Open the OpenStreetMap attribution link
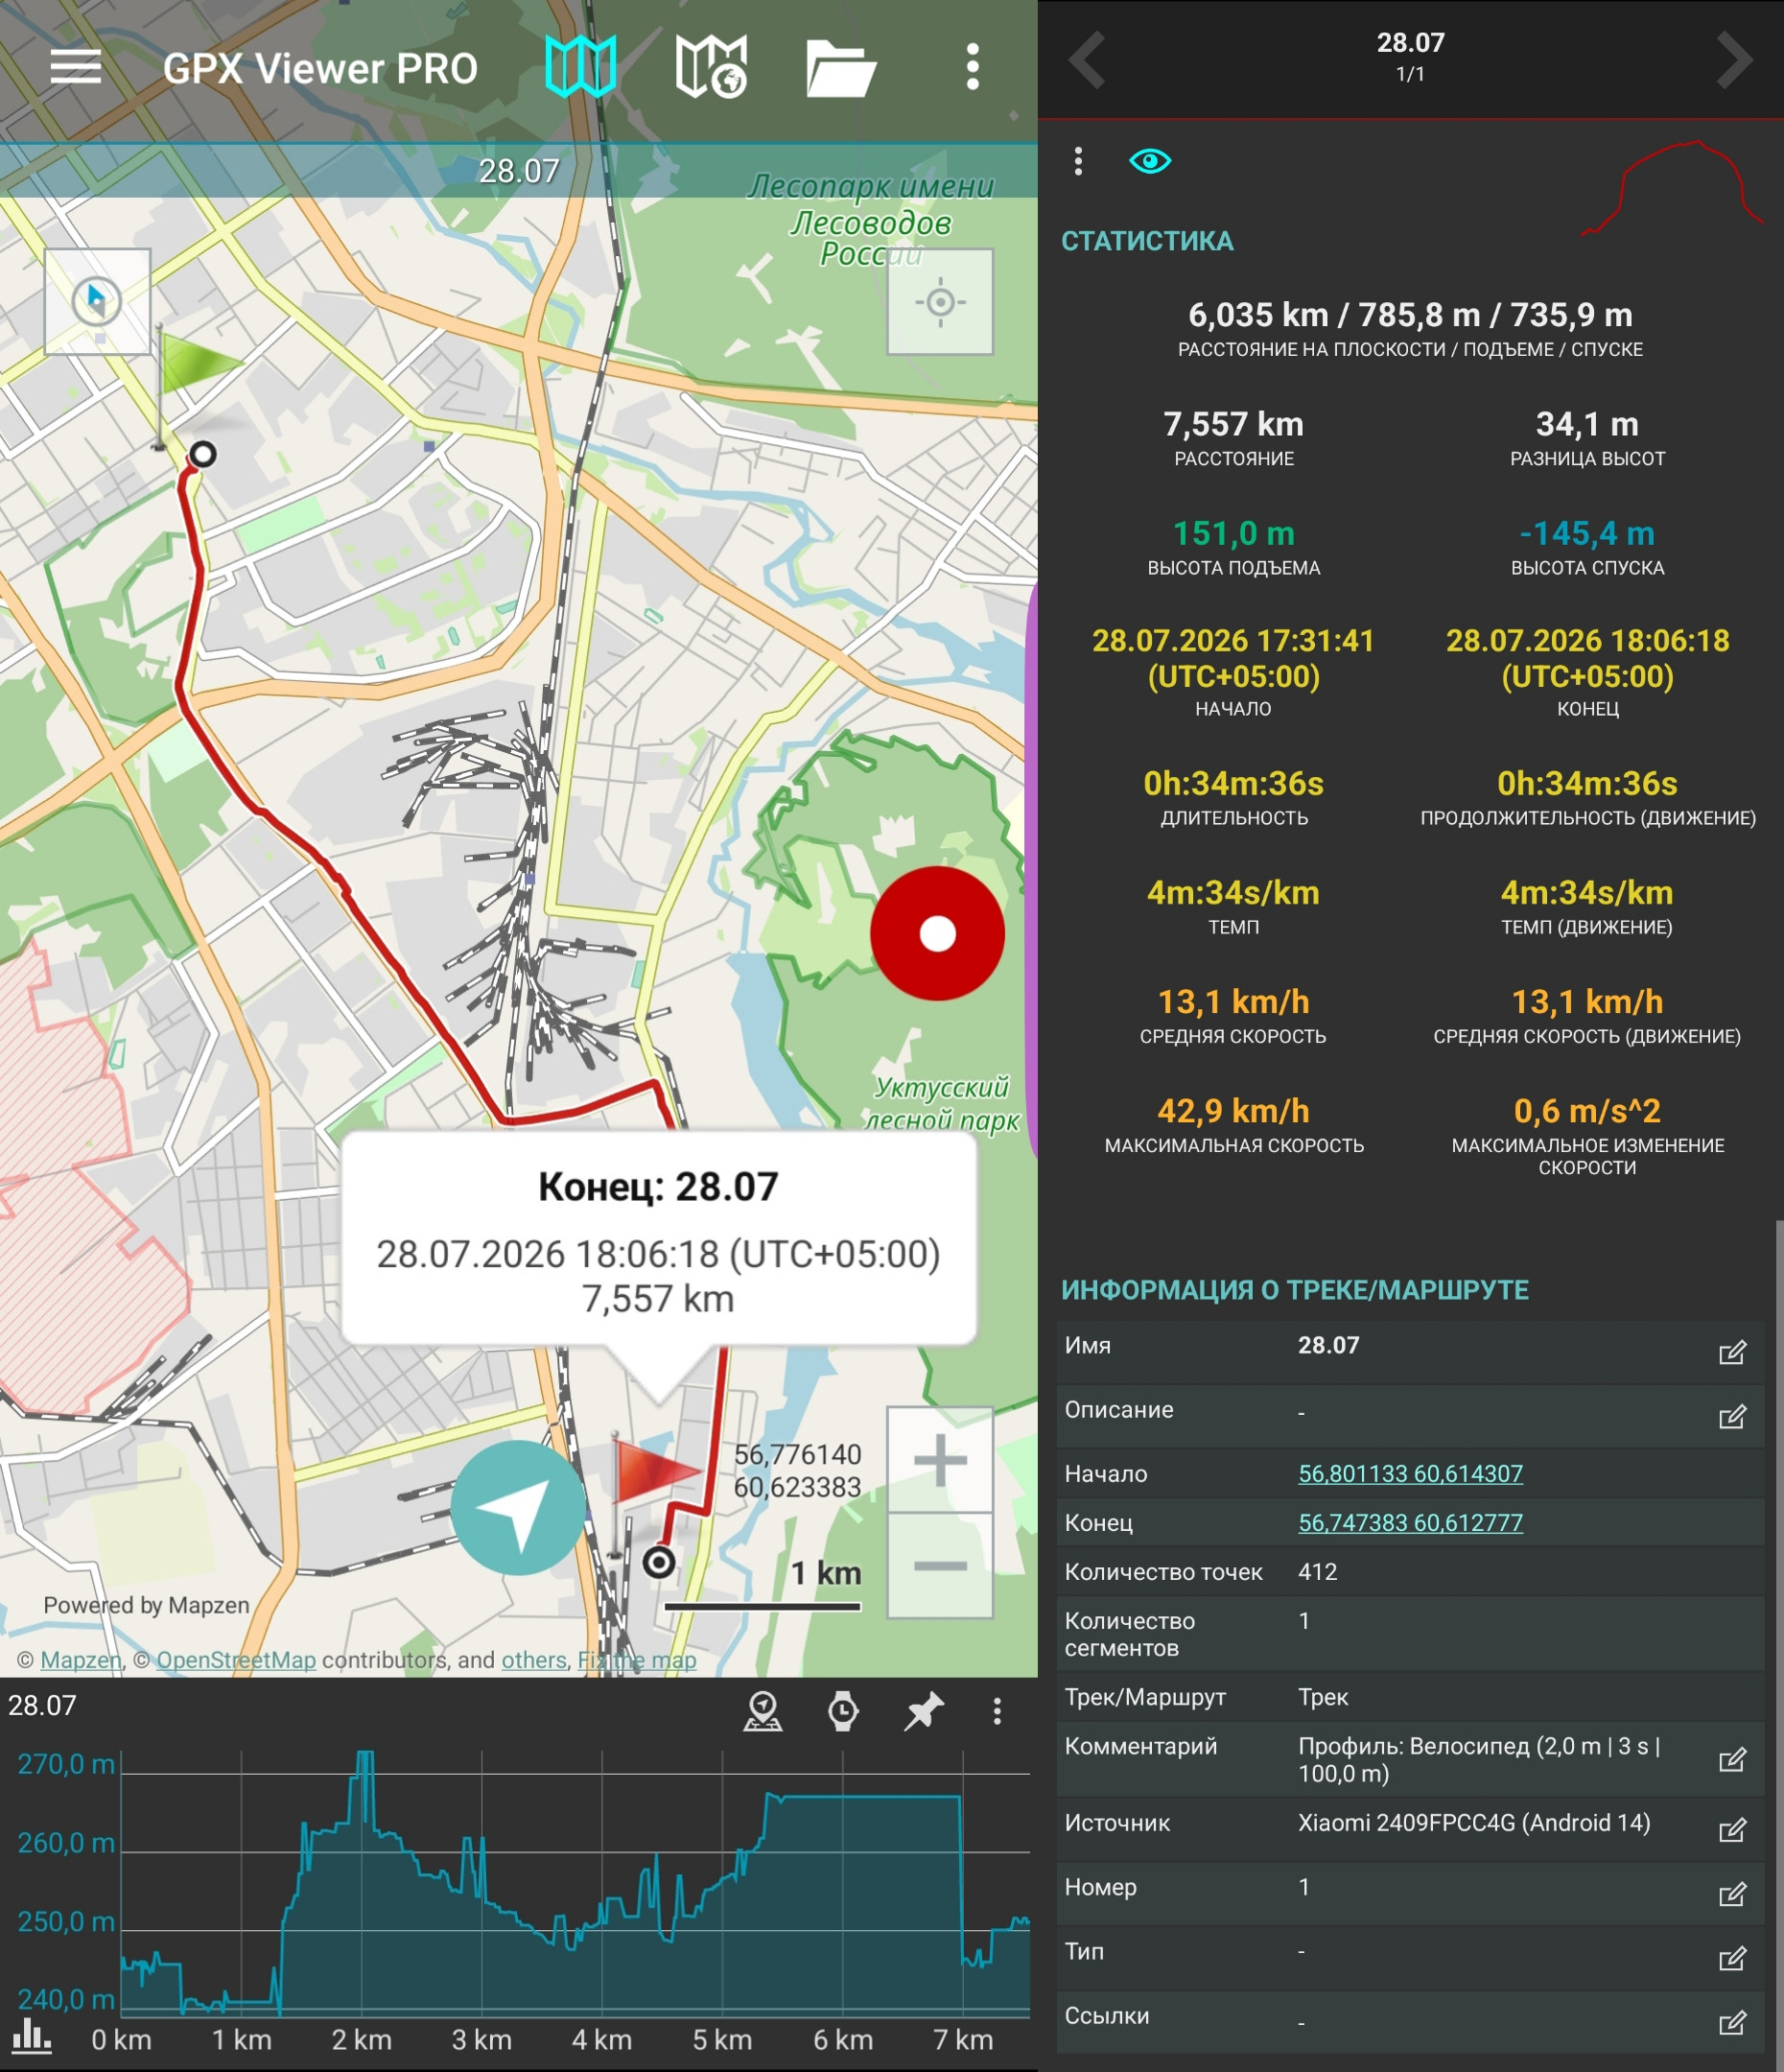Viewport: 1784px width, 2072px height. [x=236, y=1660]
